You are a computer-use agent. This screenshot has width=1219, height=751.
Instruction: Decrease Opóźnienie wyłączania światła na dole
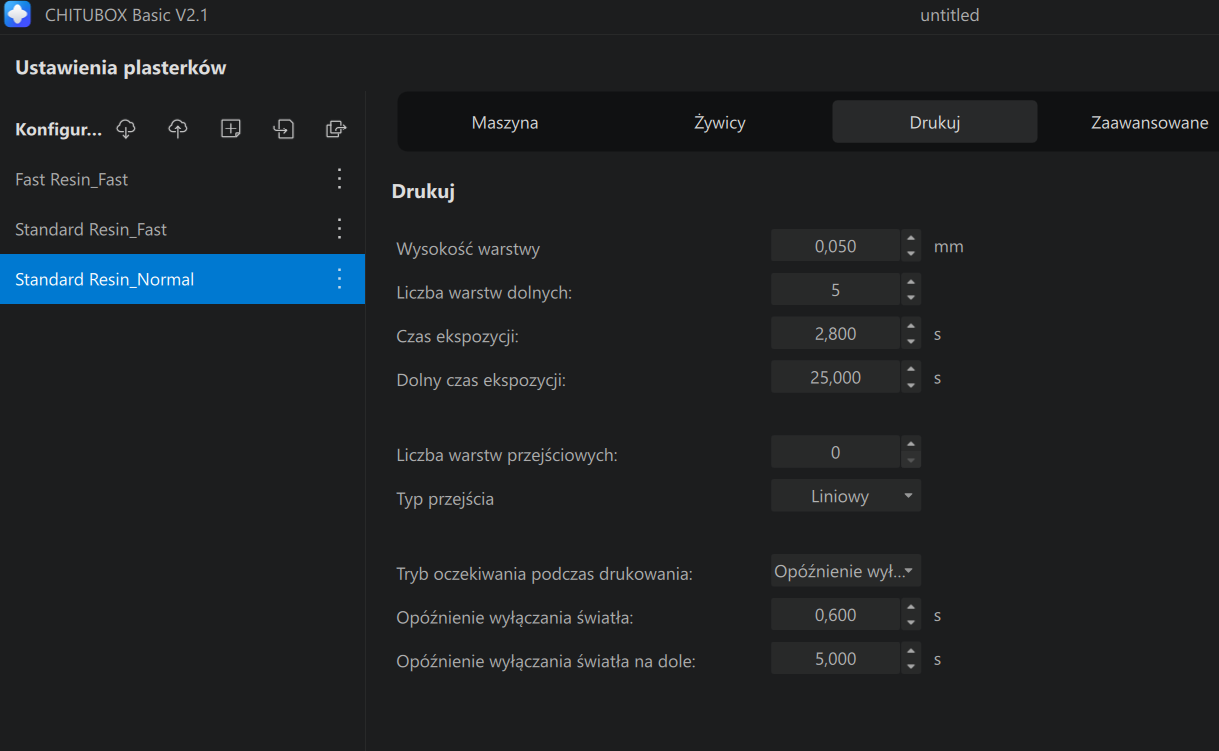click(x=910, y=667)
